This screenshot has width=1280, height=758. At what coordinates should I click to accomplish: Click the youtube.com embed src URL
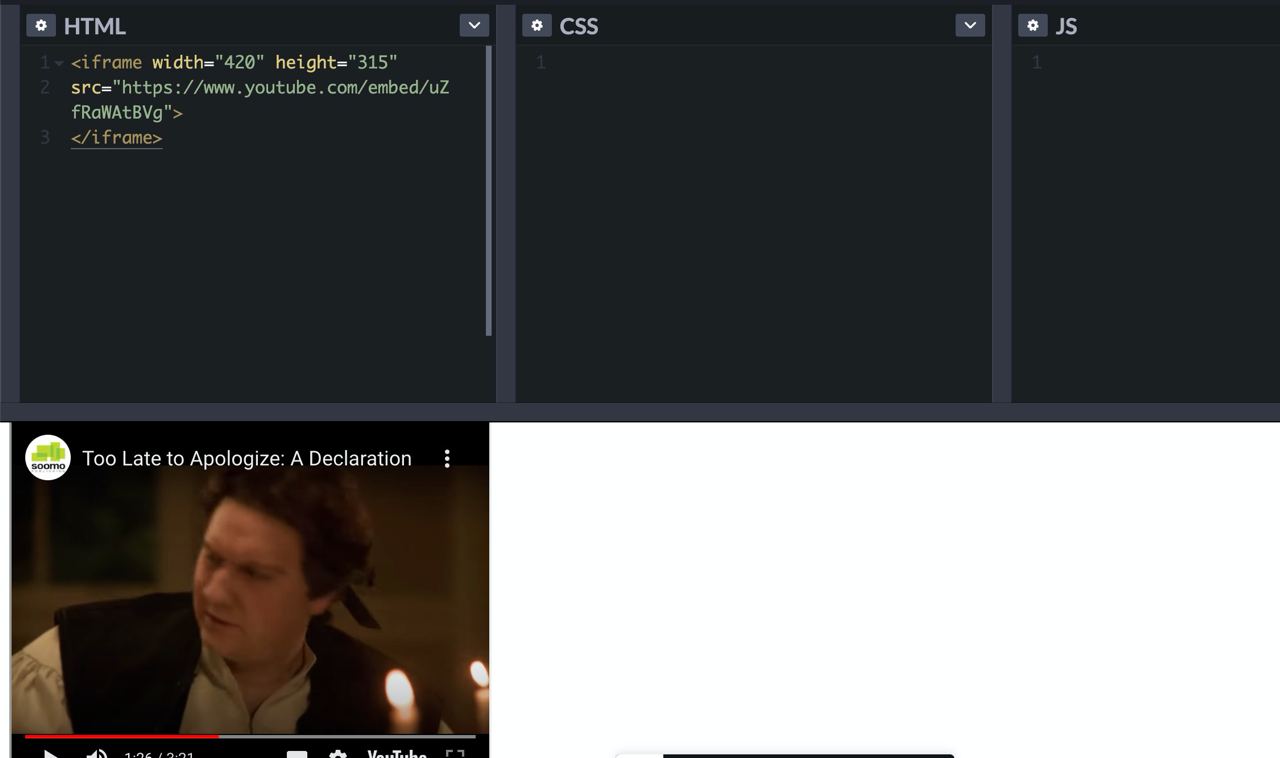260,100
